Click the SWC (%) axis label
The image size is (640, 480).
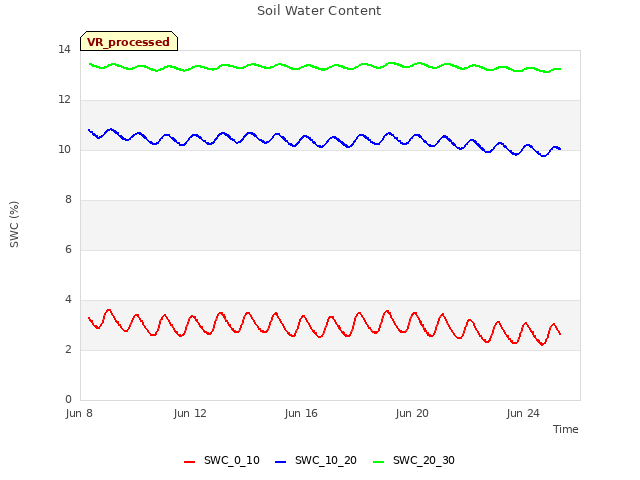tap(14, 224)
